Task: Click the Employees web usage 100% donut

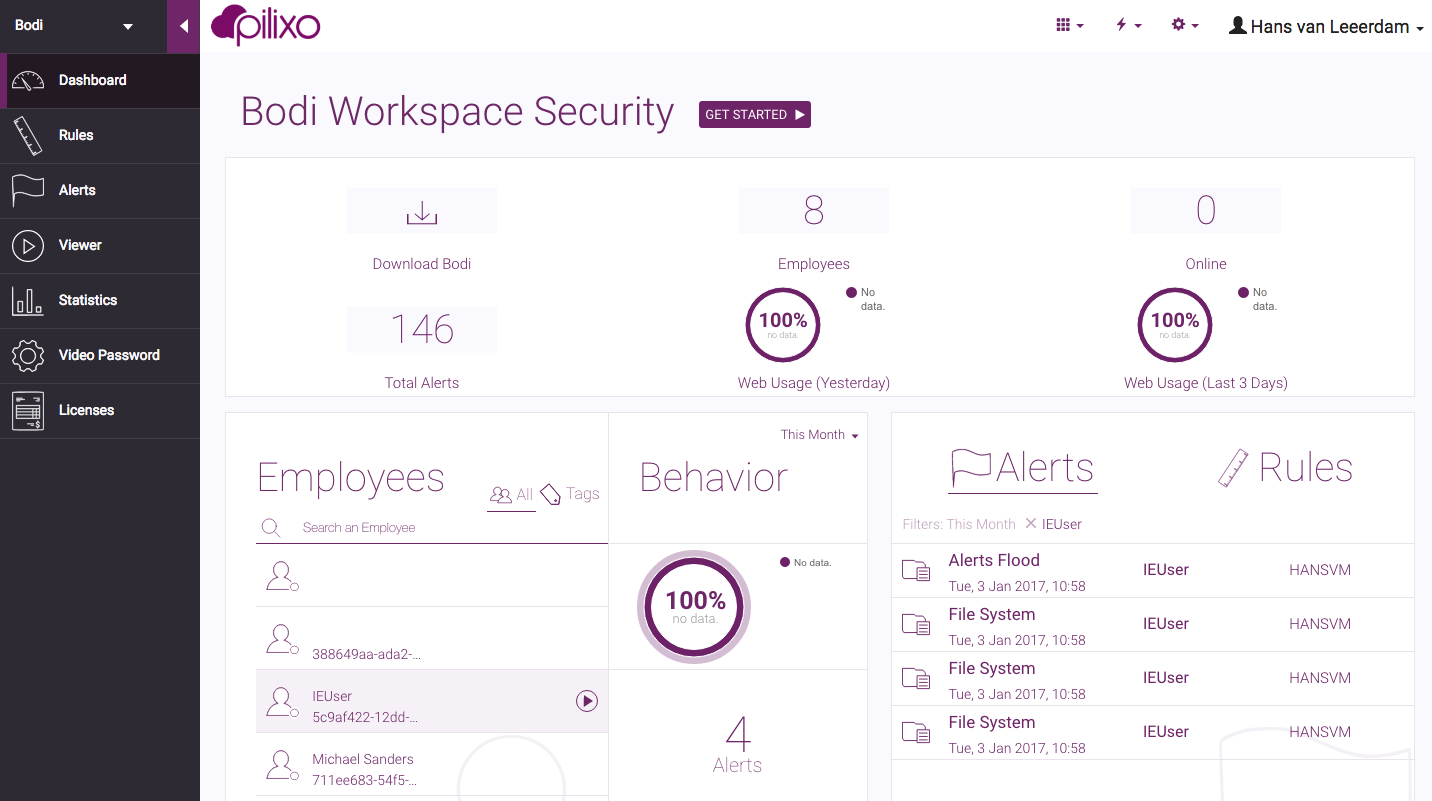Action: [x=783, y=325]
